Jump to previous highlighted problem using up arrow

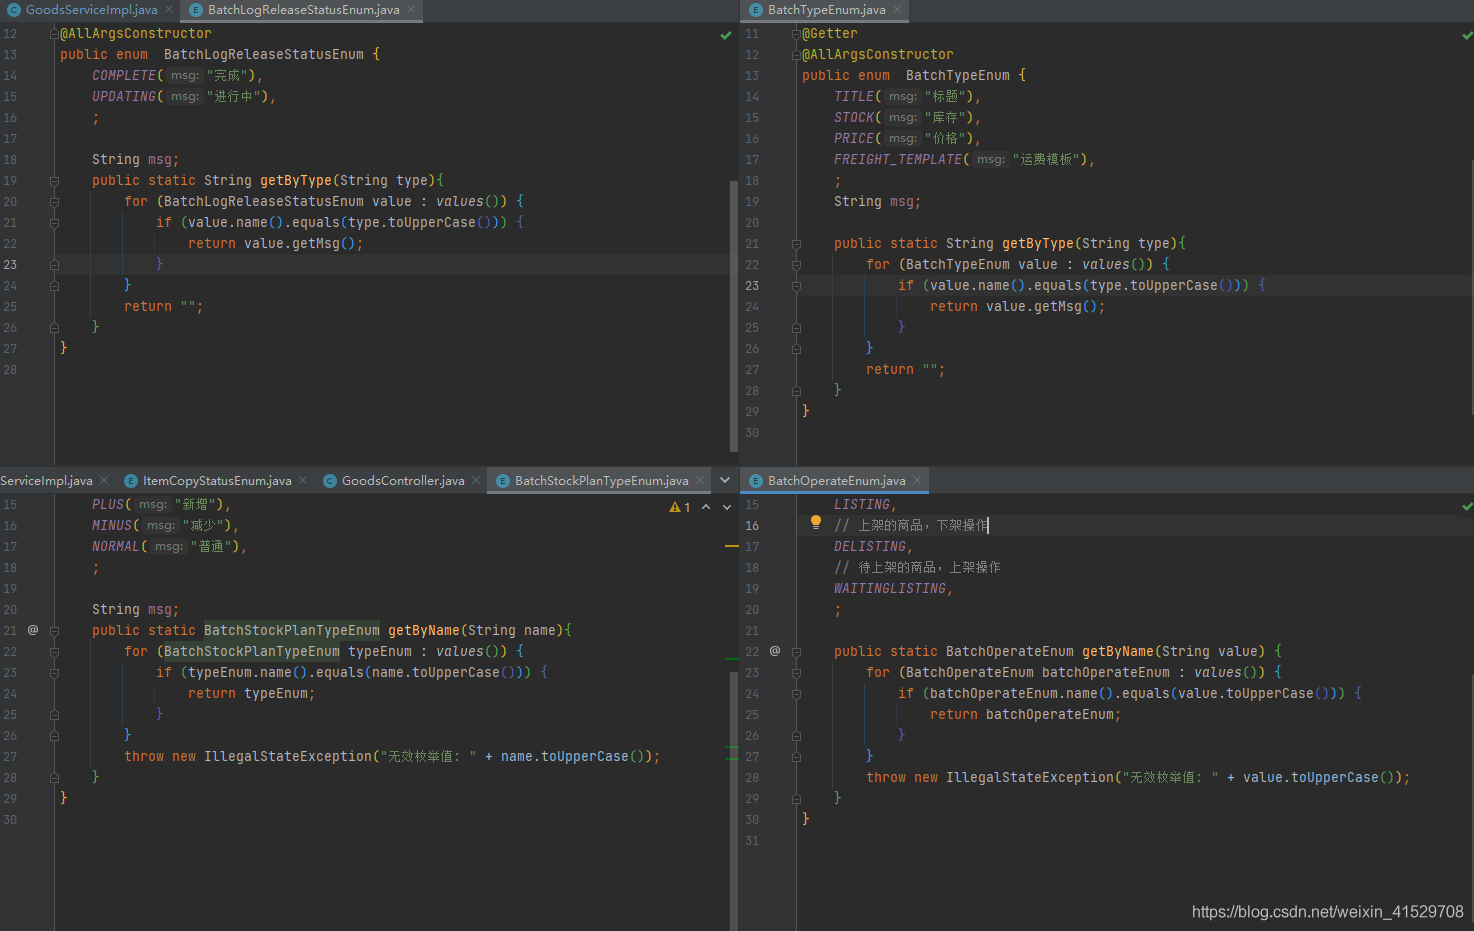[706, 507]
